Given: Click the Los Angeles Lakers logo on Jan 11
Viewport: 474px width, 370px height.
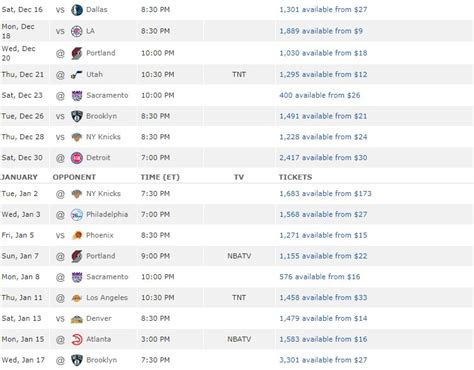Looking at the screenshot, I should [x=77, y=298].
